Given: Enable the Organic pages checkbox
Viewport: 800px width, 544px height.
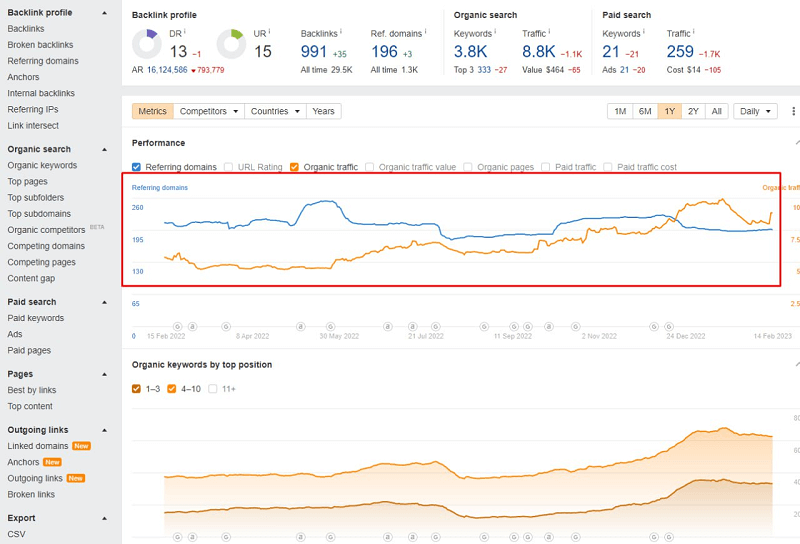Looking at the screenshot, I should 468,167.
